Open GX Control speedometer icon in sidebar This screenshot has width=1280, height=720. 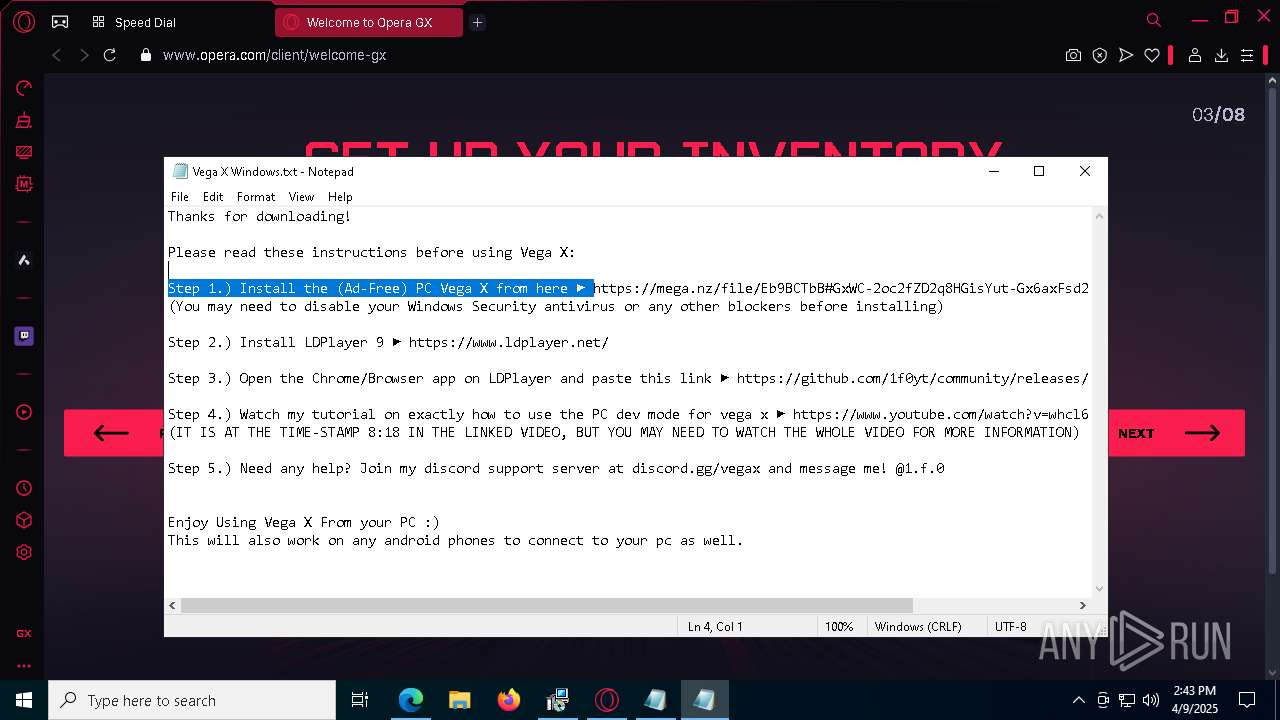point(24,88)
